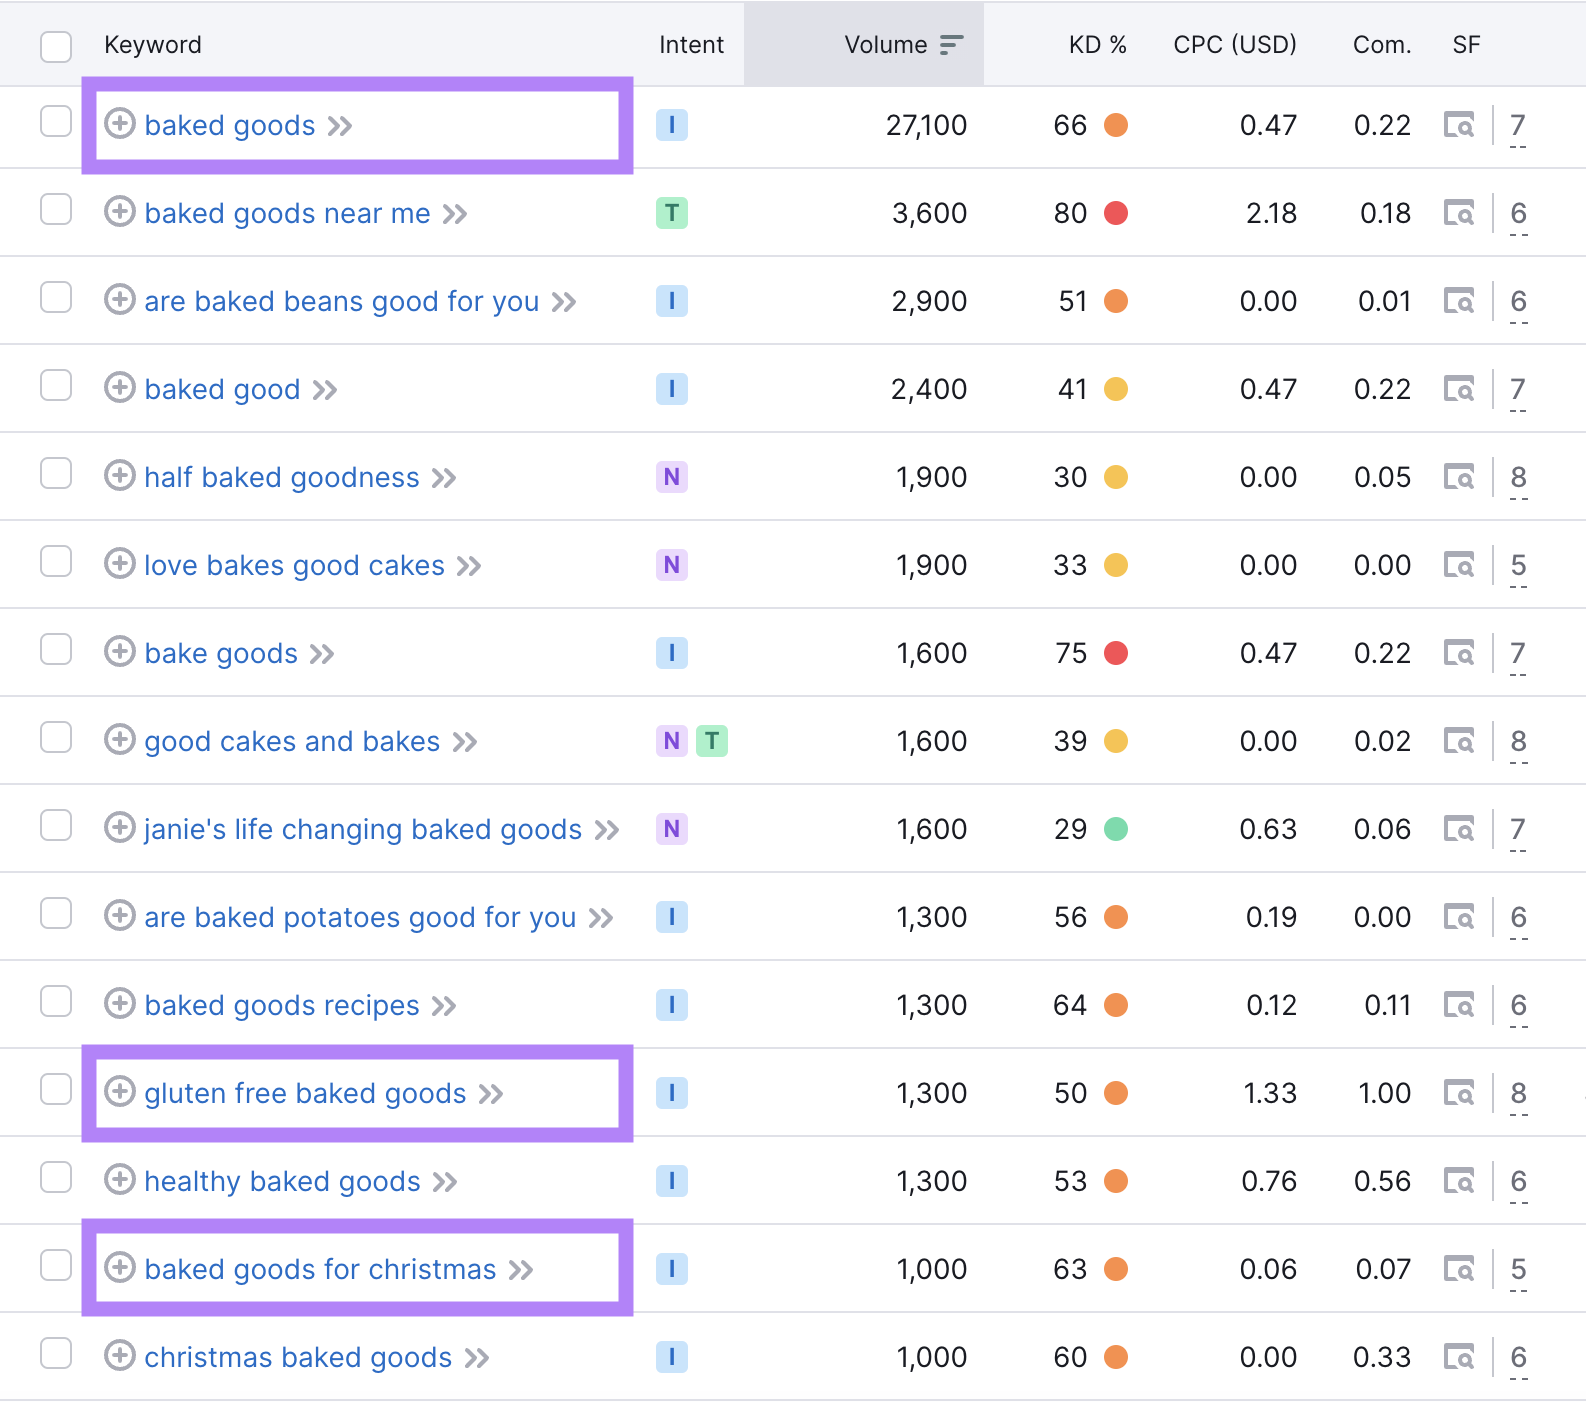Tick checkbox for 'baked goods recipes'
This screenshot has height=1402, width=1586.
point(56,1001)
